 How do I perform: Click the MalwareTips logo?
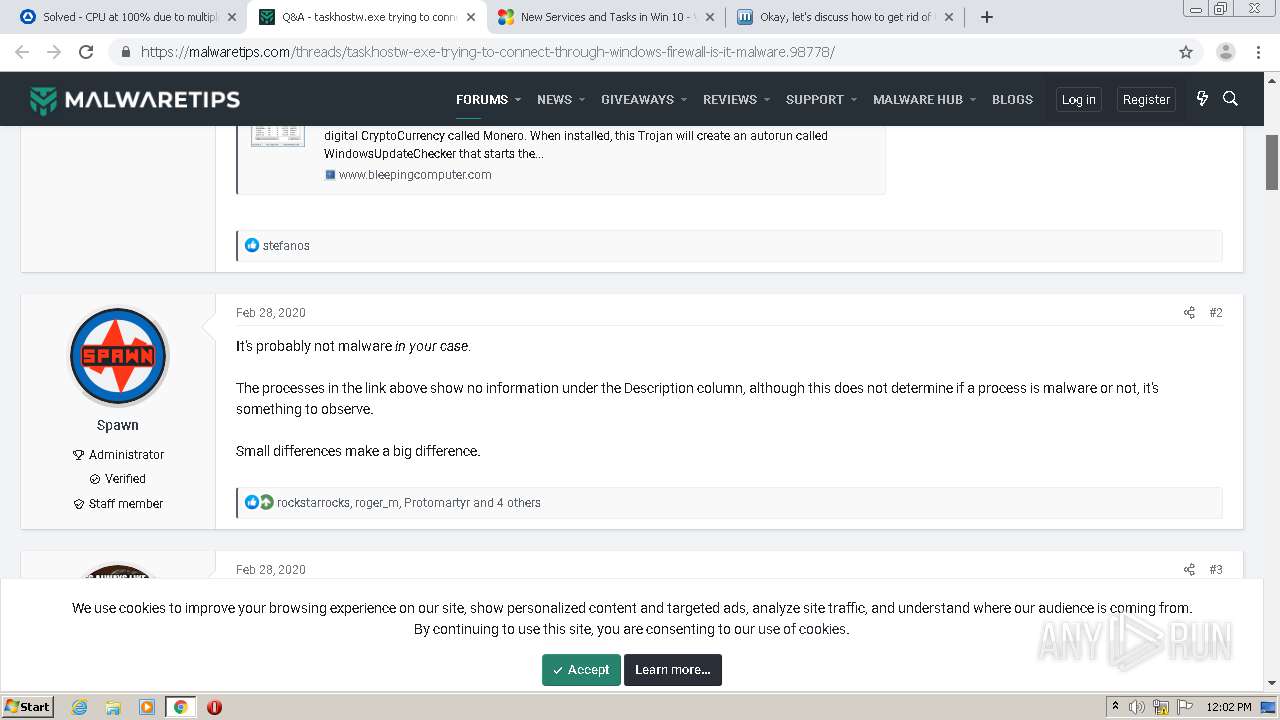[x=135, y=99]
